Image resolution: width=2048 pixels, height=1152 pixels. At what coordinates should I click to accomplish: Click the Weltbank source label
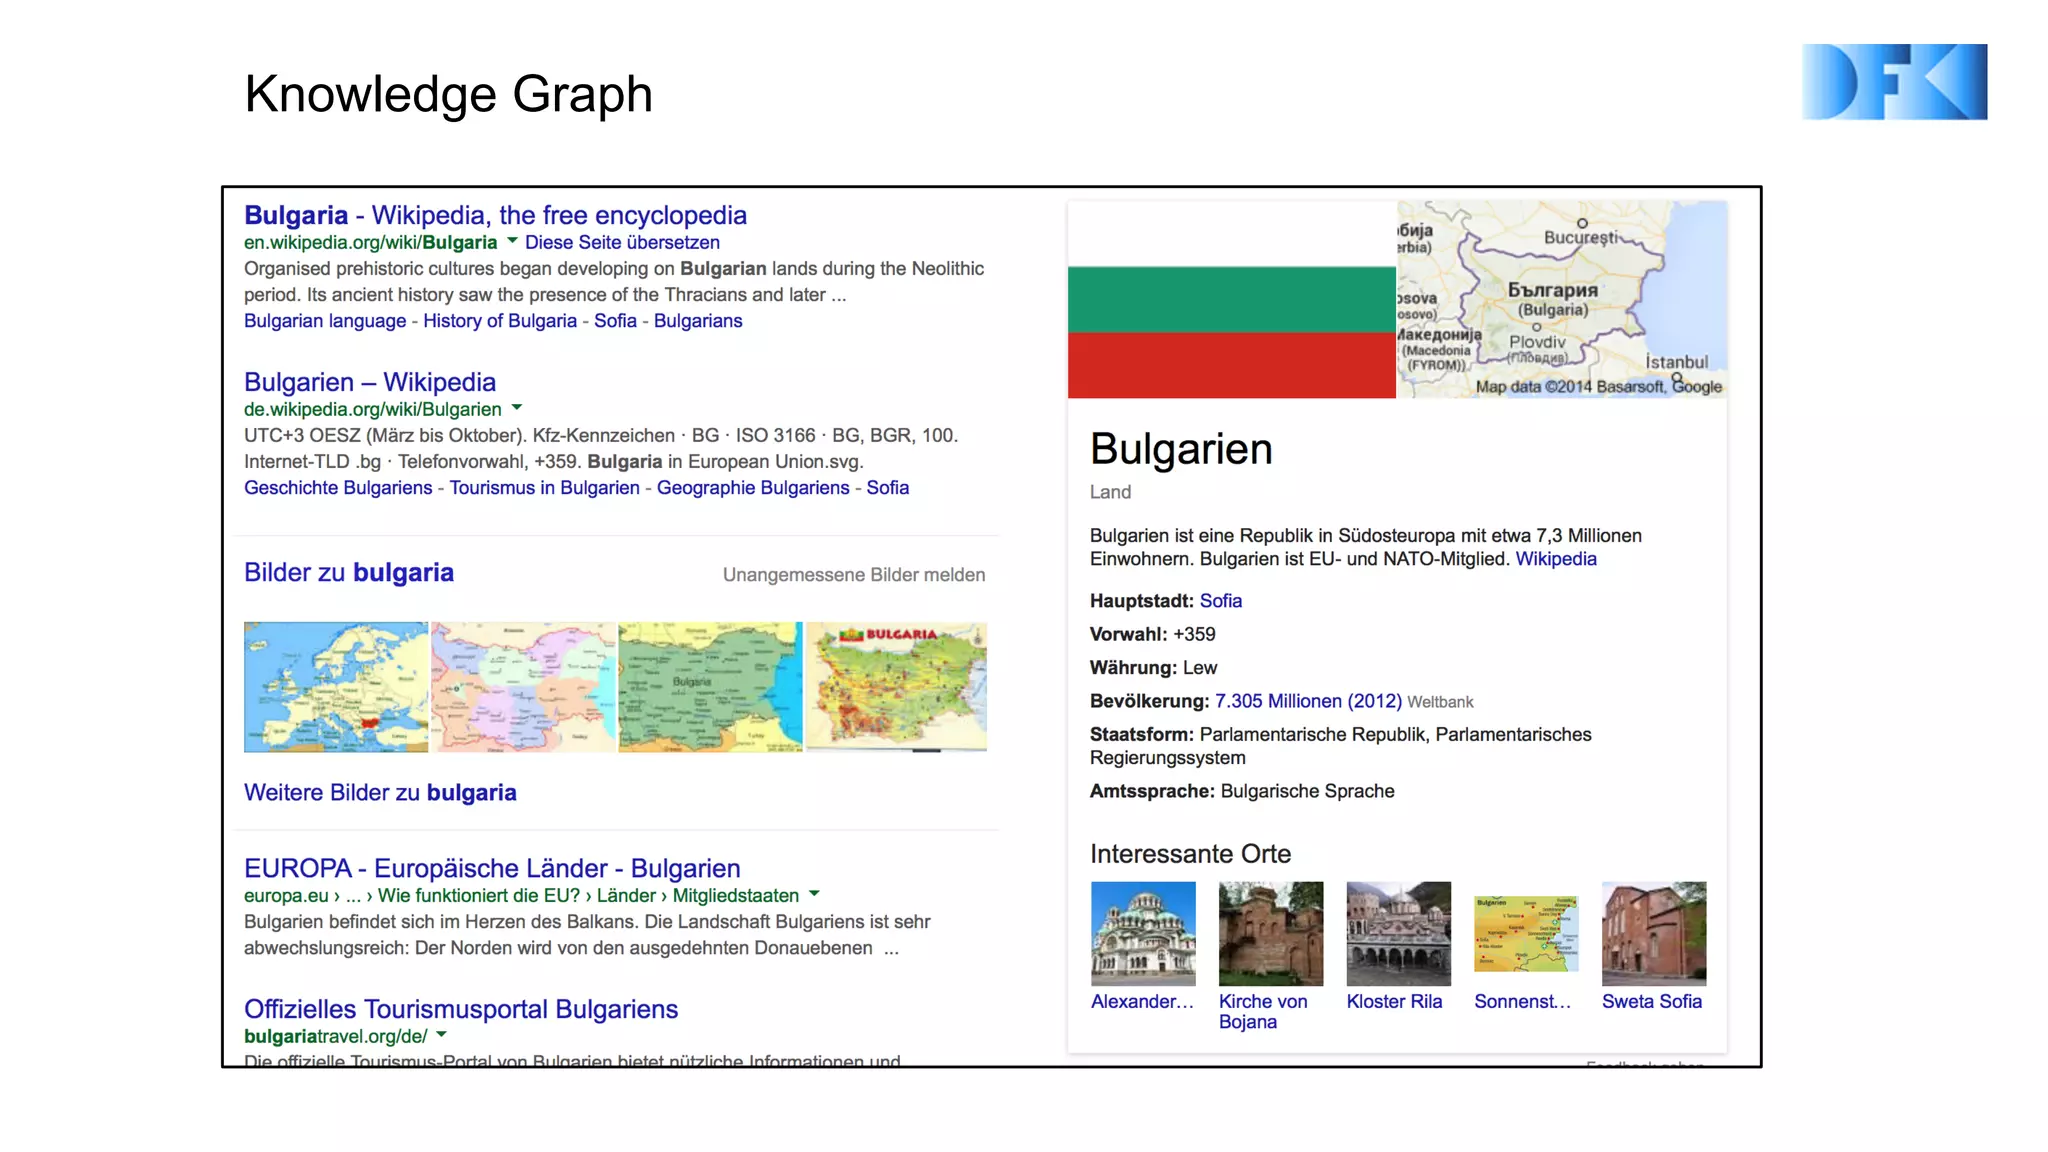pos(1440,702)
